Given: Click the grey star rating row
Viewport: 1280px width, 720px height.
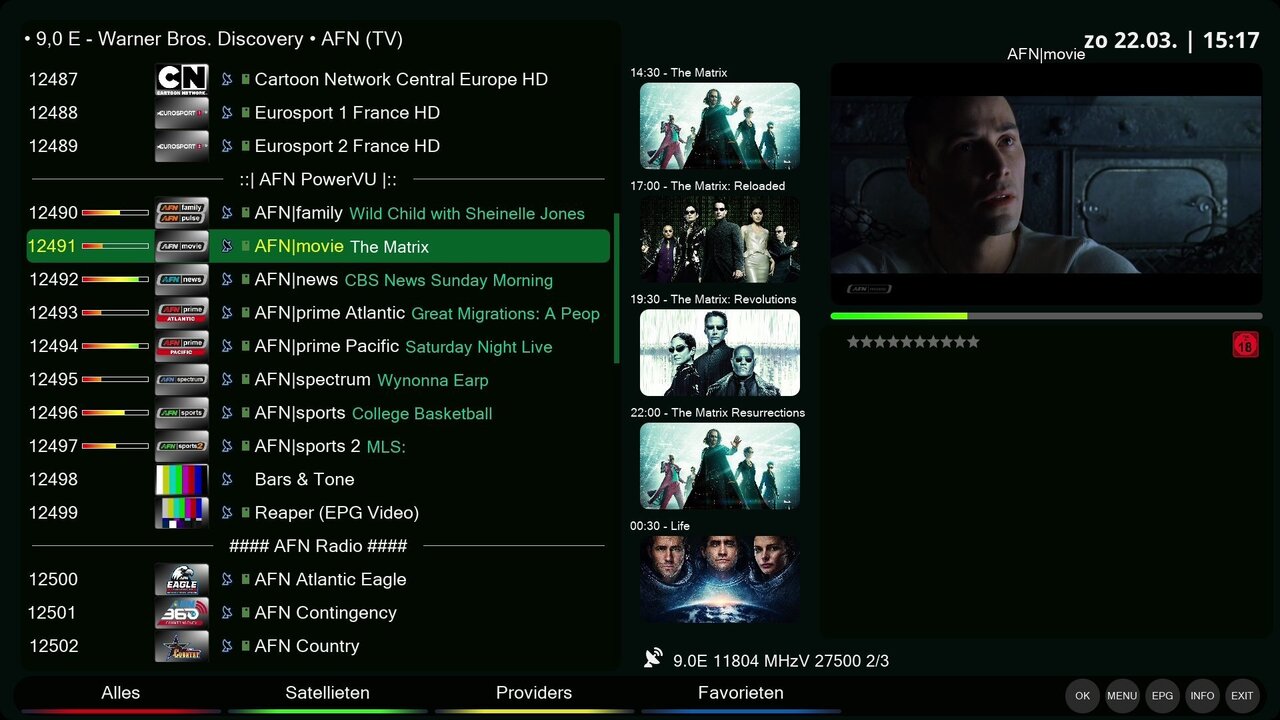Looking at the screenshot, I should pyautogui.click(x=913, y=342).
